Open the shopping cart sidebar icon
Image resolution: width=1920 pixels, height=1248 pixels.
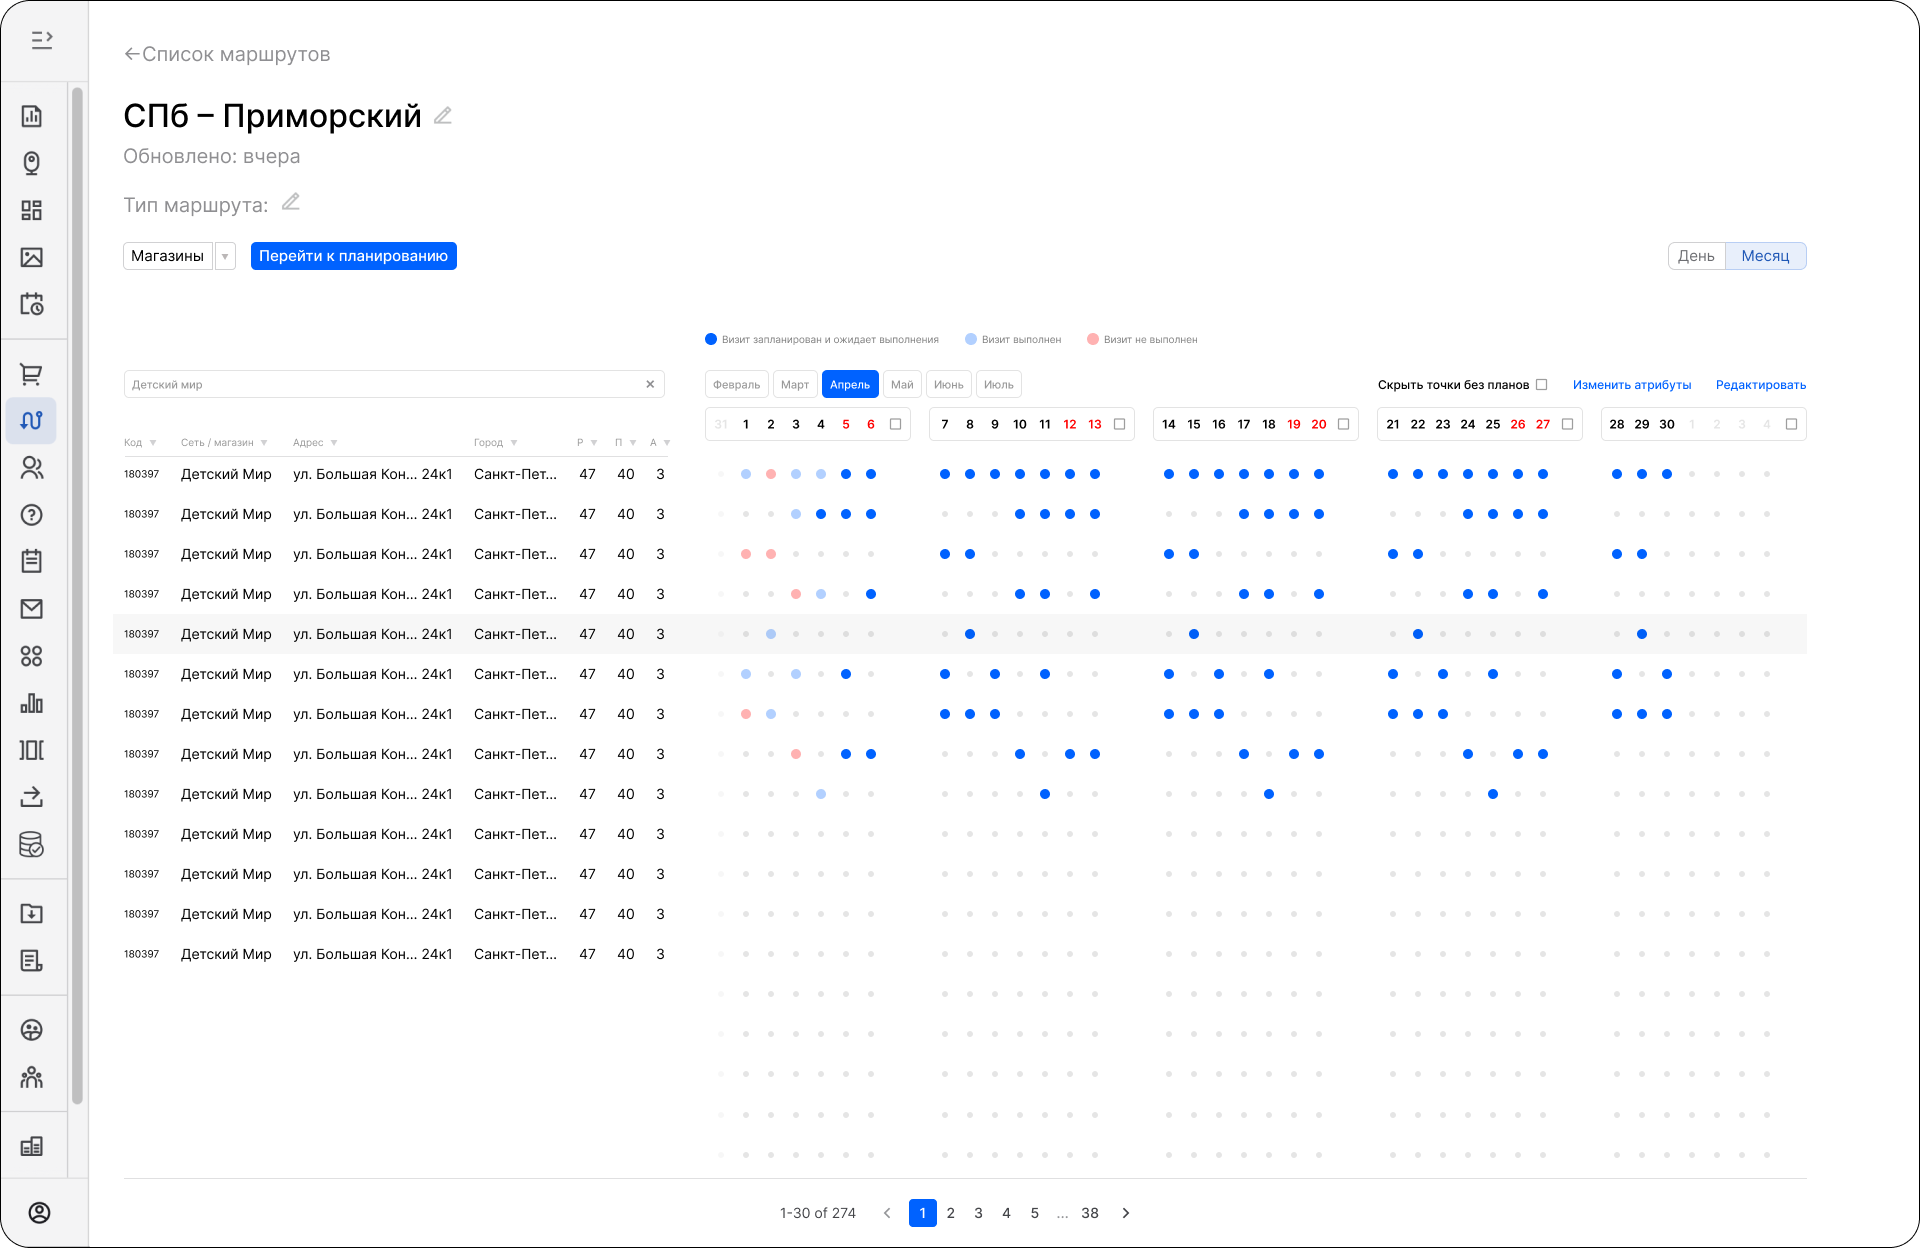[x=32, y=374]
